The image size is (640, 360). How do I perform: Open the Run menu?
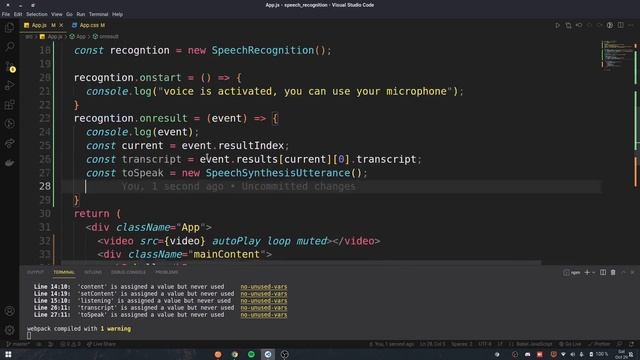click(x=81, y=14)
